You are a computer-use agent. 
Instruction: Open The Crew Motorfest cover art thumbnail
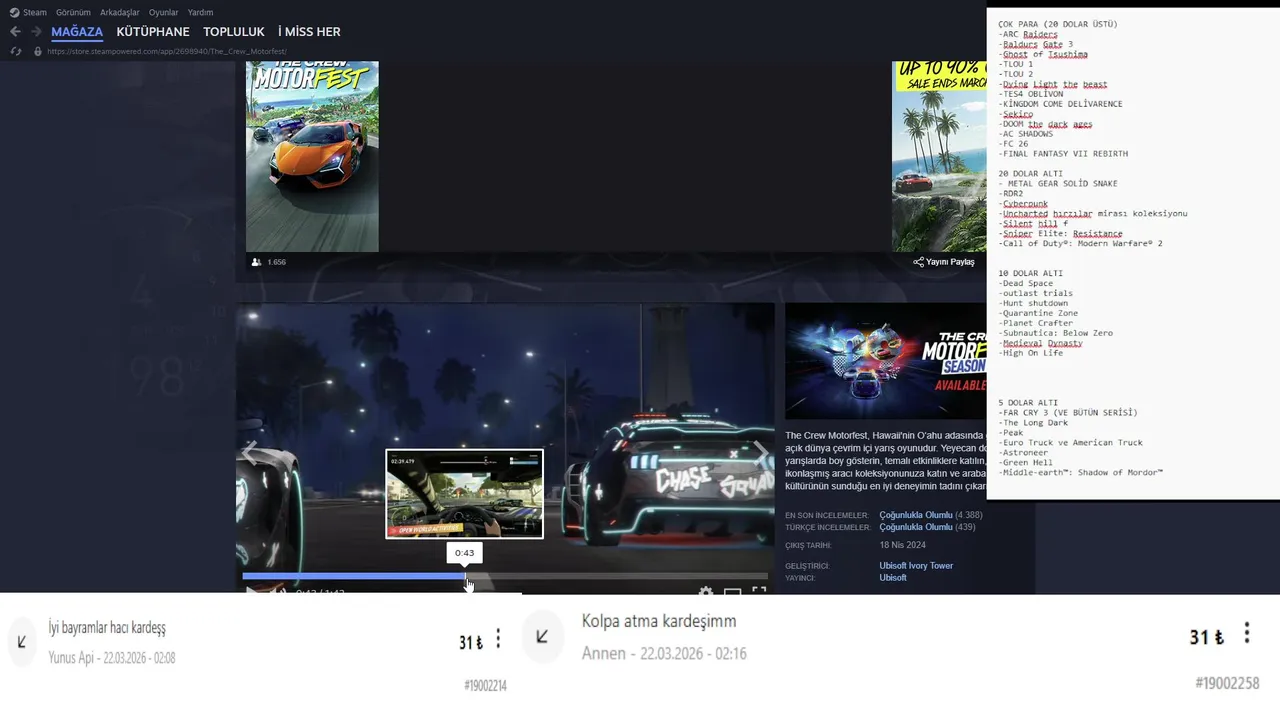point(312,156)
